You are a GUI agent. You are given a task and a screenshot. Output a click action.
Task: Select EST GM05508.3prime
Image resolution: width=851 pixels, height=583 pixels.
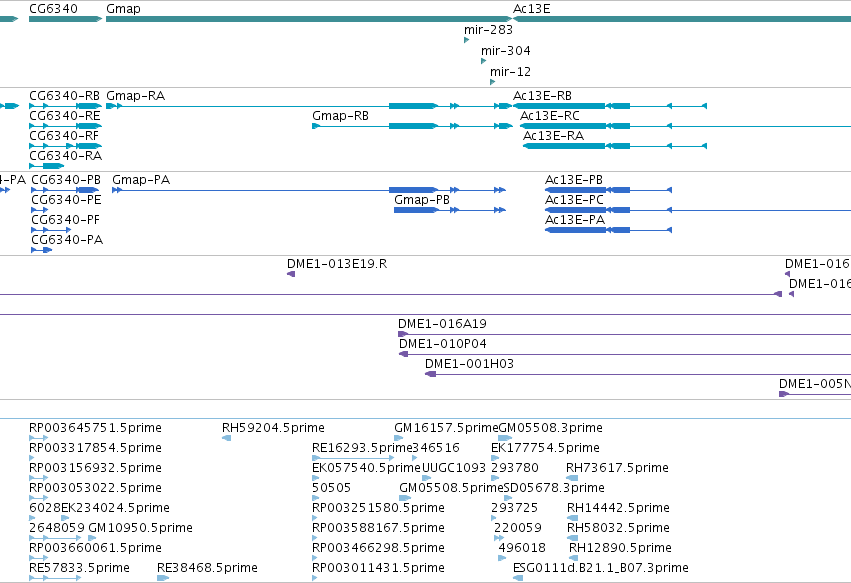click(x=550, y=428)
